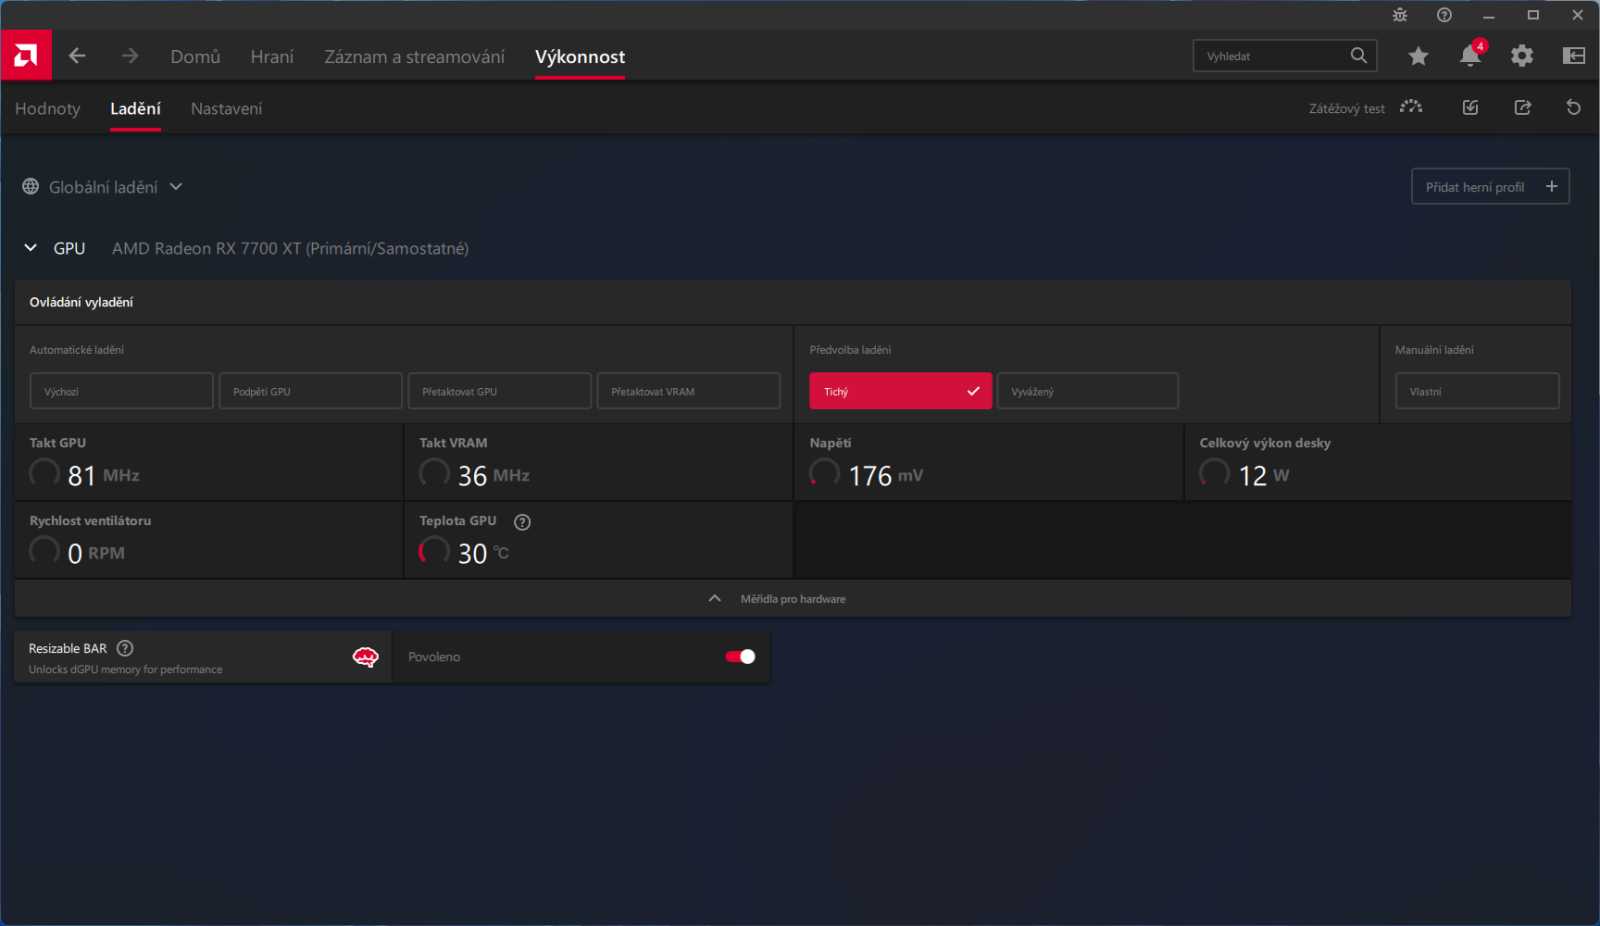Click Unlocks dGPU memory for performance text

point(125,670)
